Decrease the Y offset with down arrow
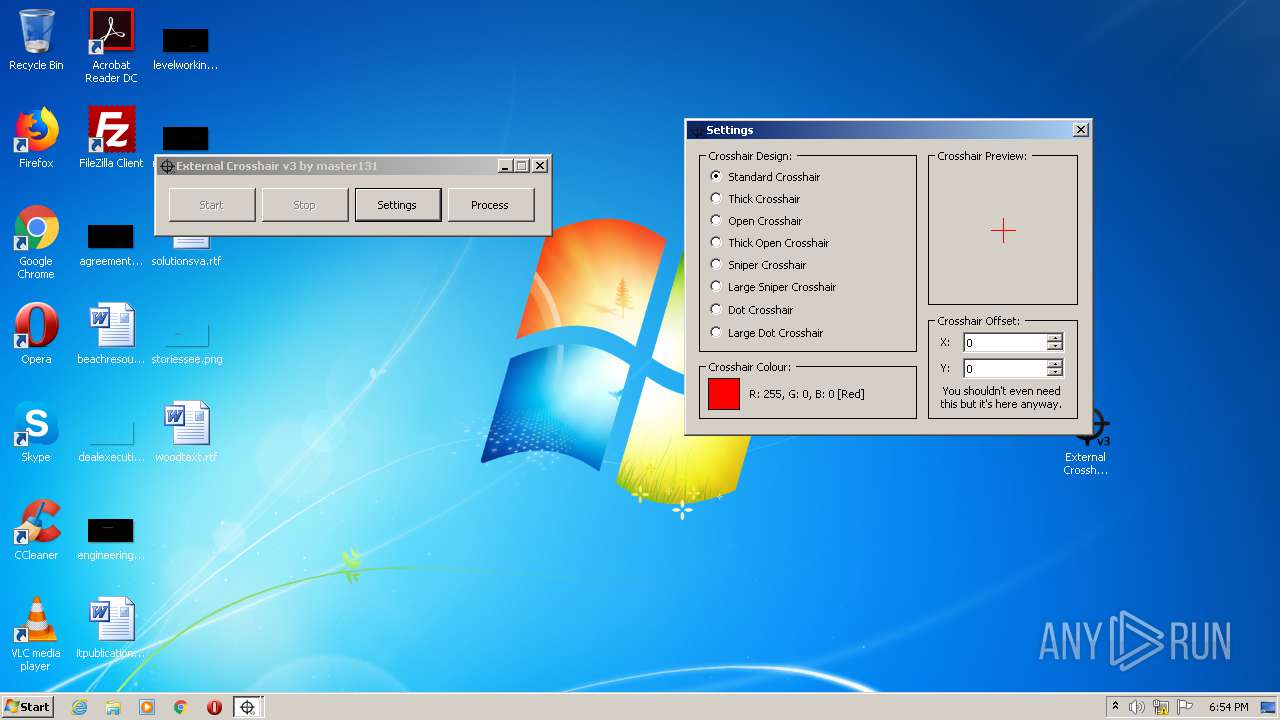The image size is (1280, 720). (x=1055, y=372)
